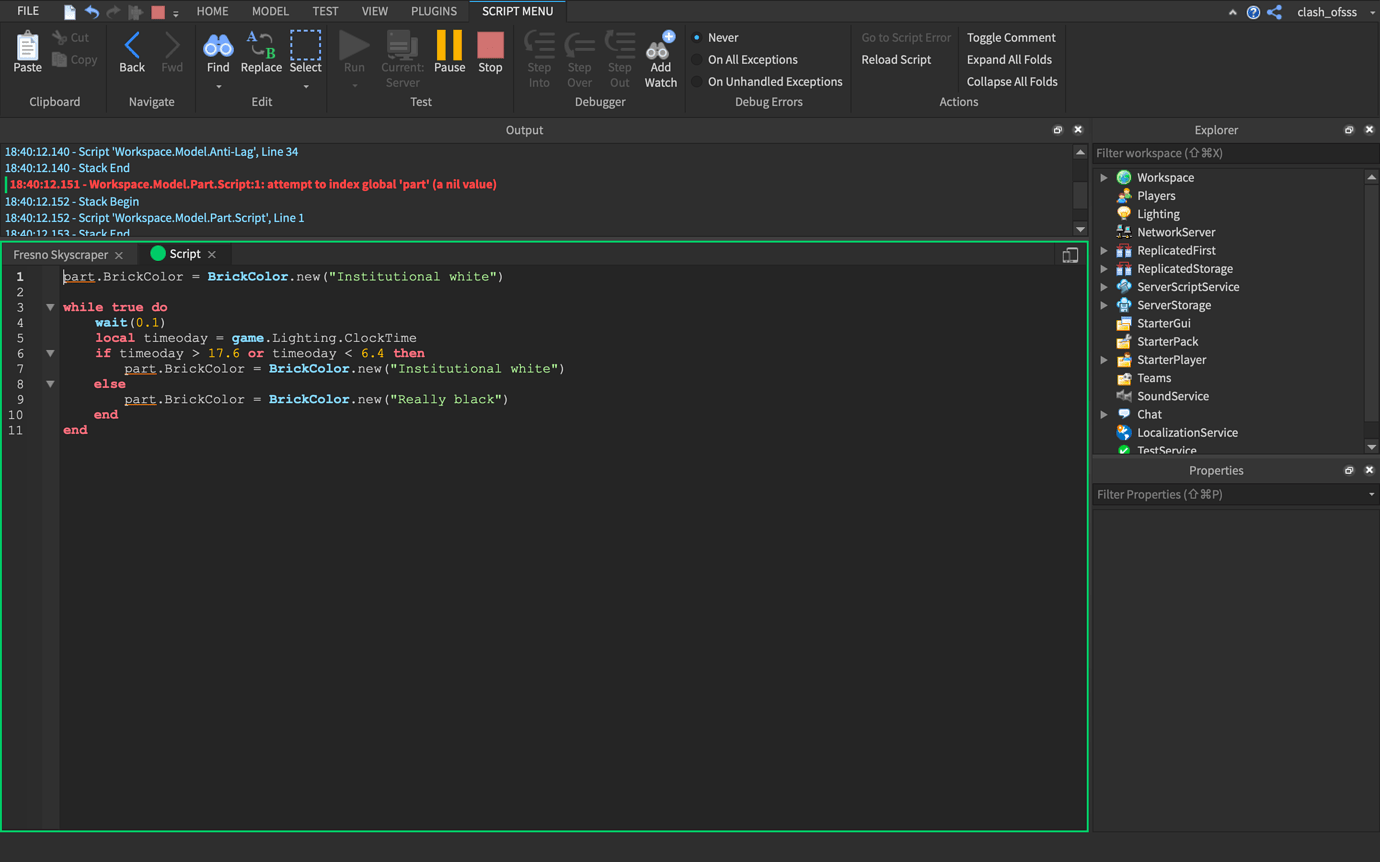
Task: Click the Back navigation arrow icon
Action: coord(131,46)
